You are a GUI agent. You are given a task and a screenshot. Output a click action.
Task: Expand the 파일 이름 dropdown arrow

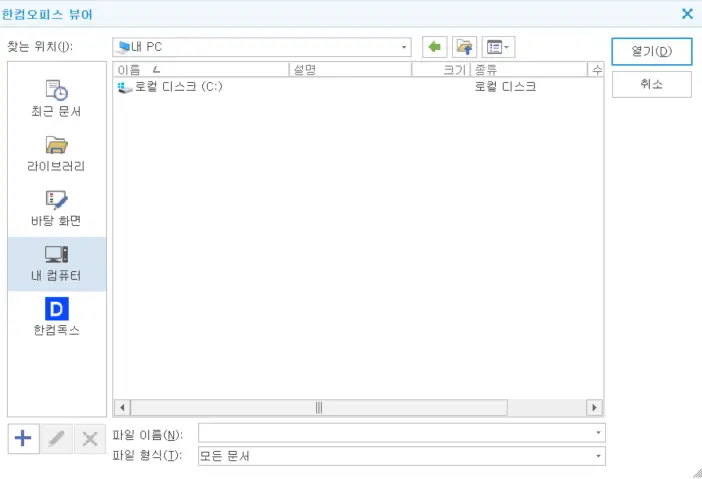[598, 432]
